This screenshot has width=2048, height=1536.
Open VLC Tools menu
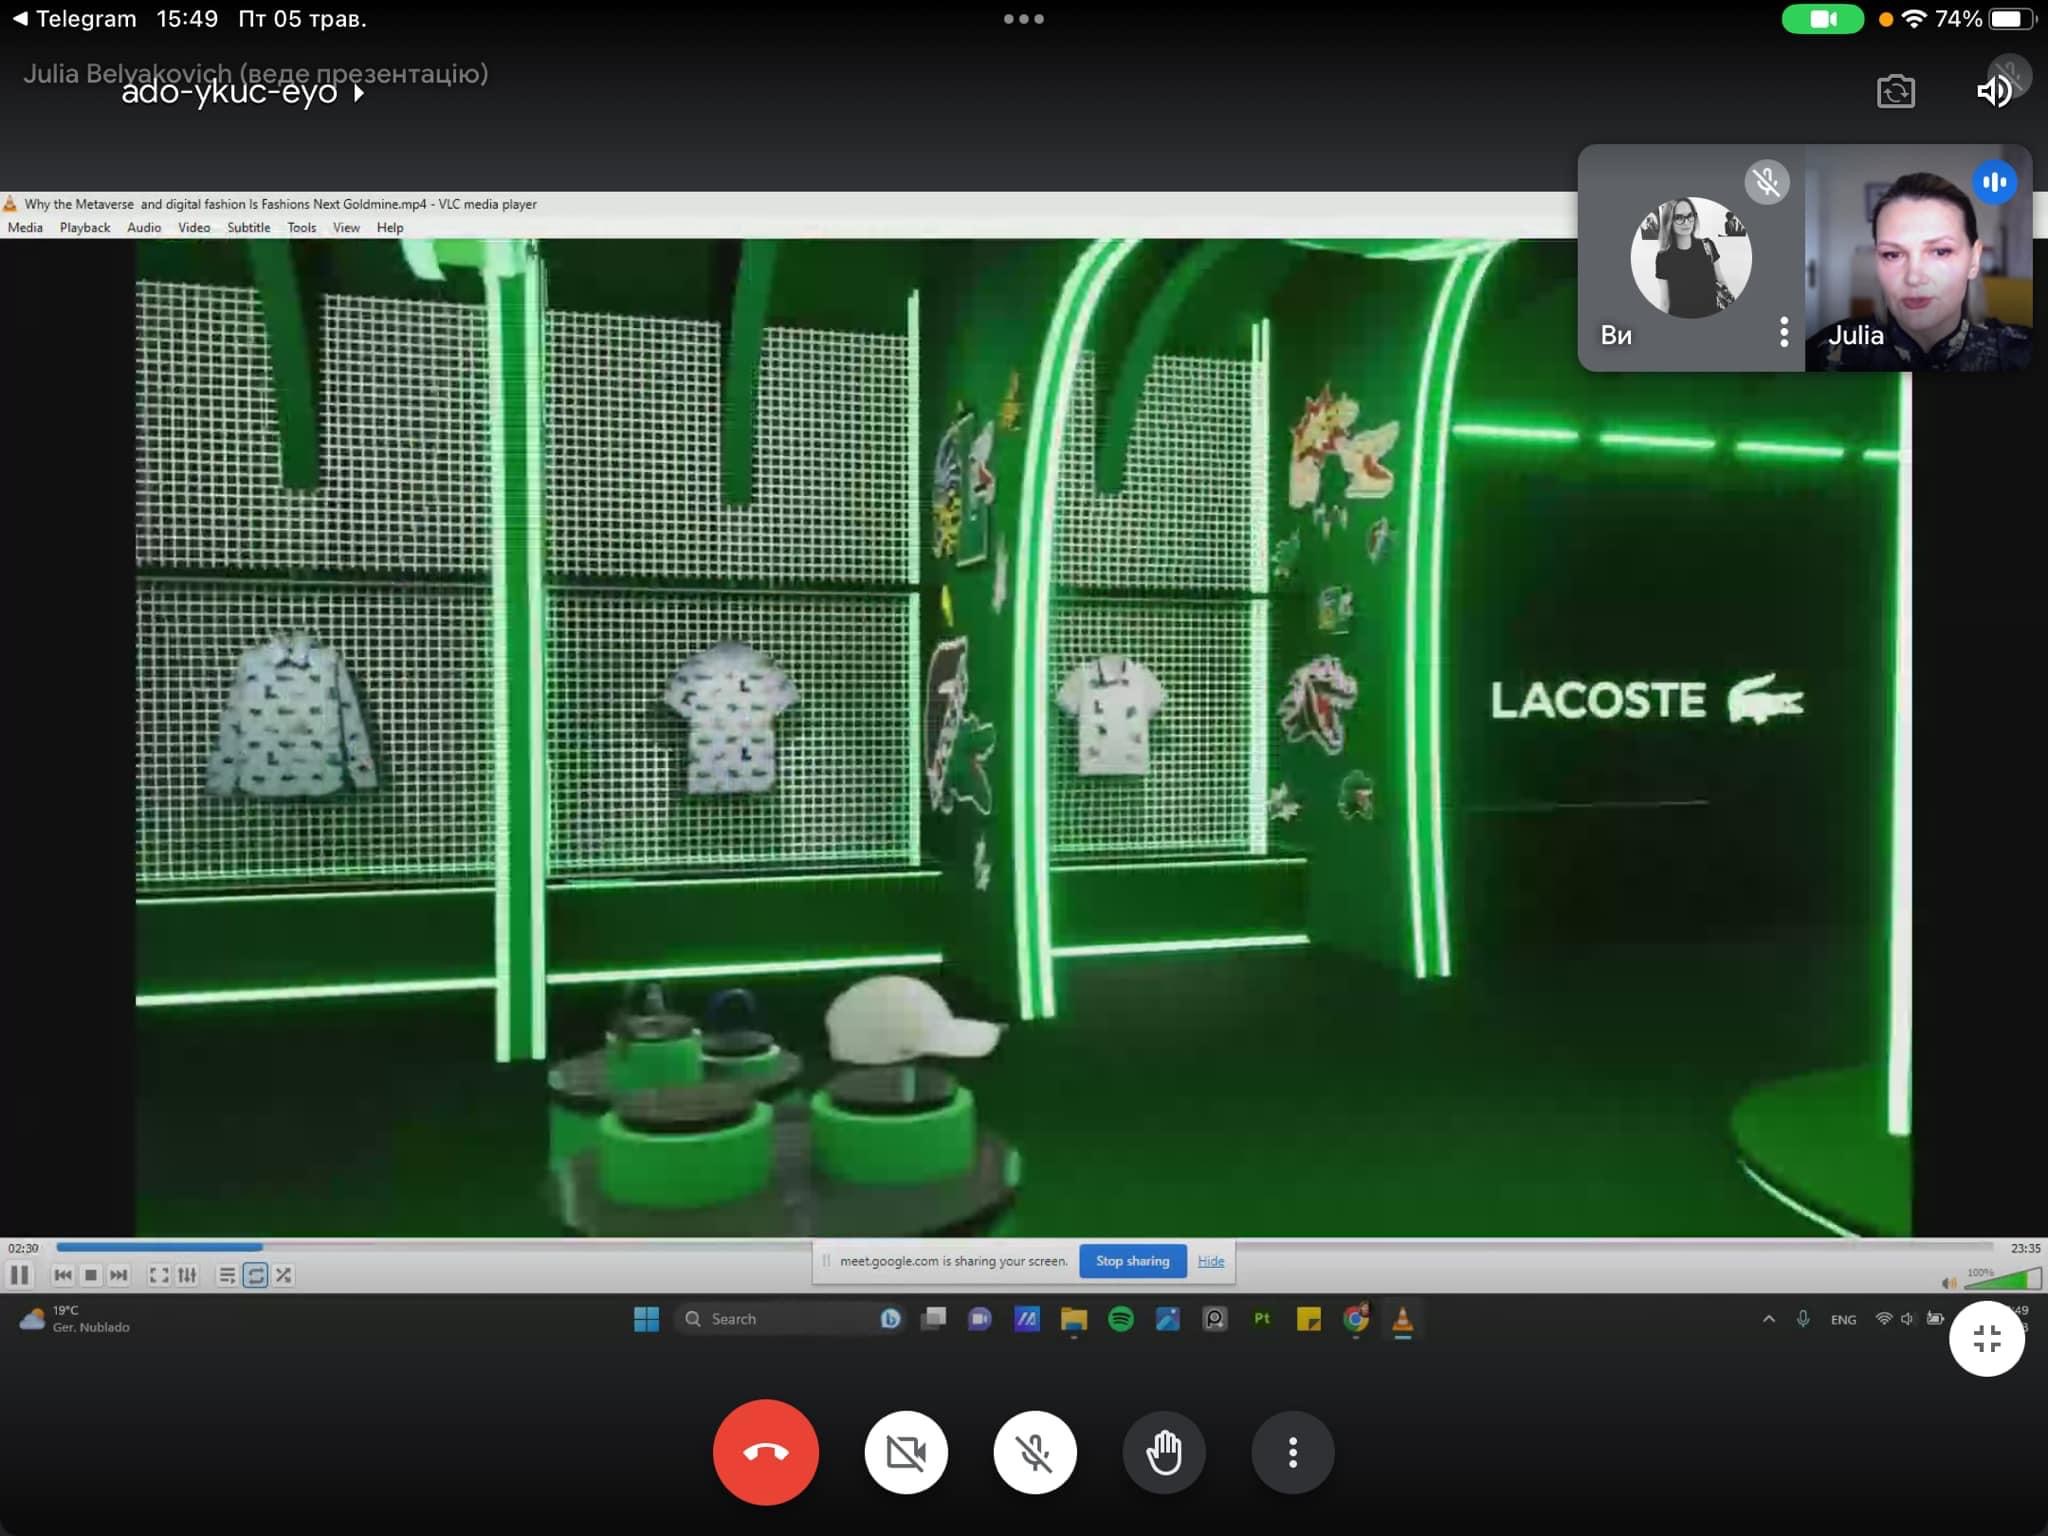coord(302,227)
